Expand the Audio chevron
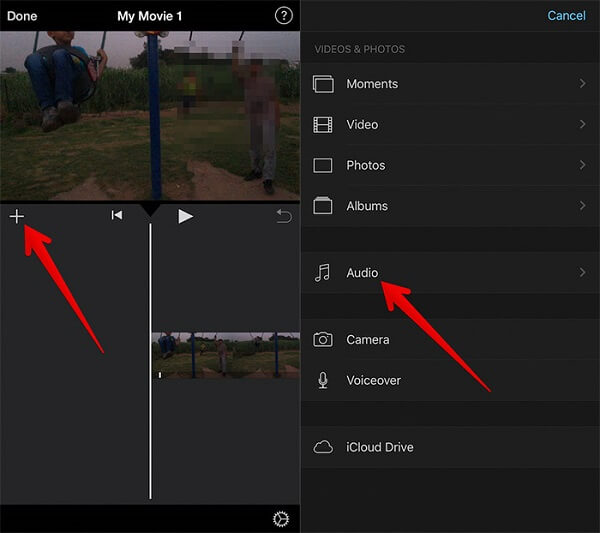 pos(582,272)
